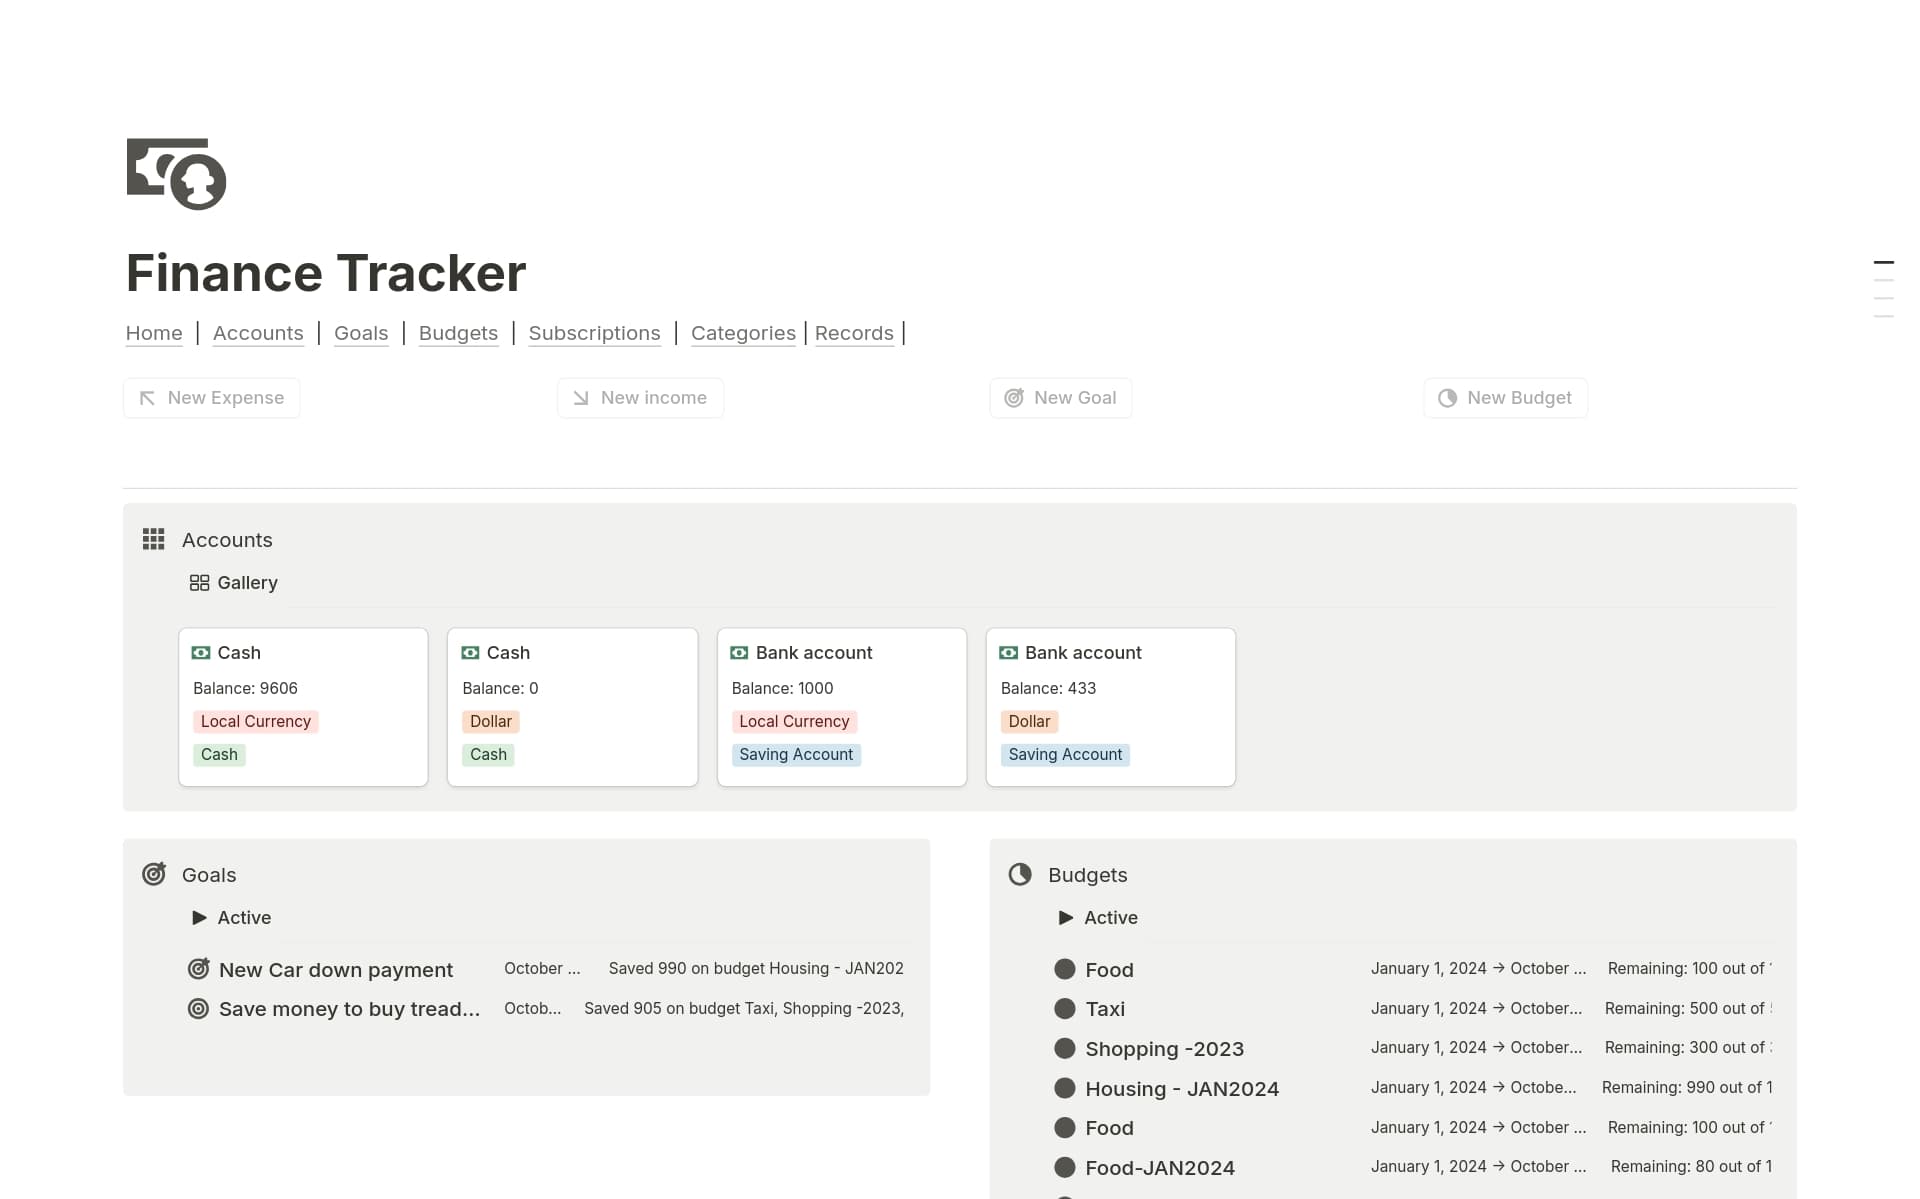Open the Subscriptions navigation link
The width and height of the screenshot is (1920, 1199).
pyautogui.click(x=594, y=333)
